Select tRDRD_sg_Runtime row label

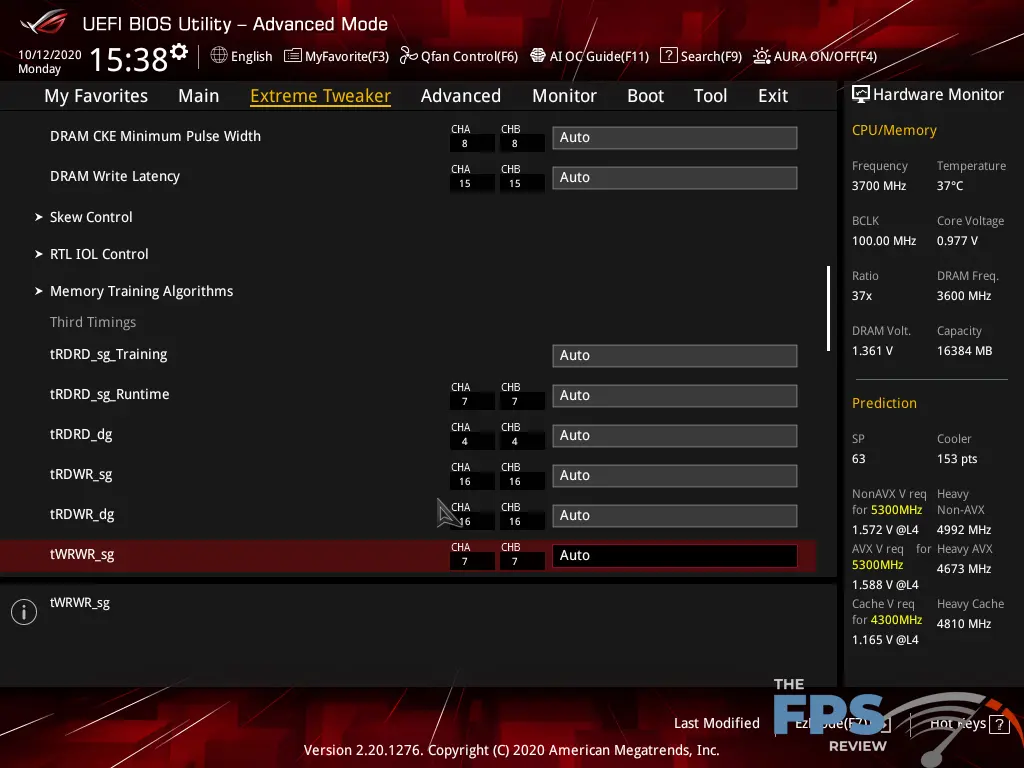pos(110,394)
